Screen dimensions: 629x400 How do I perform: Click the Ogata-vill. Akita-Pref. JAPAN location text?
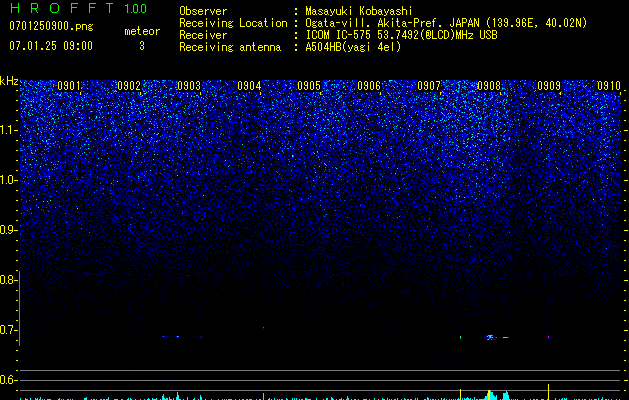point(446,23)
